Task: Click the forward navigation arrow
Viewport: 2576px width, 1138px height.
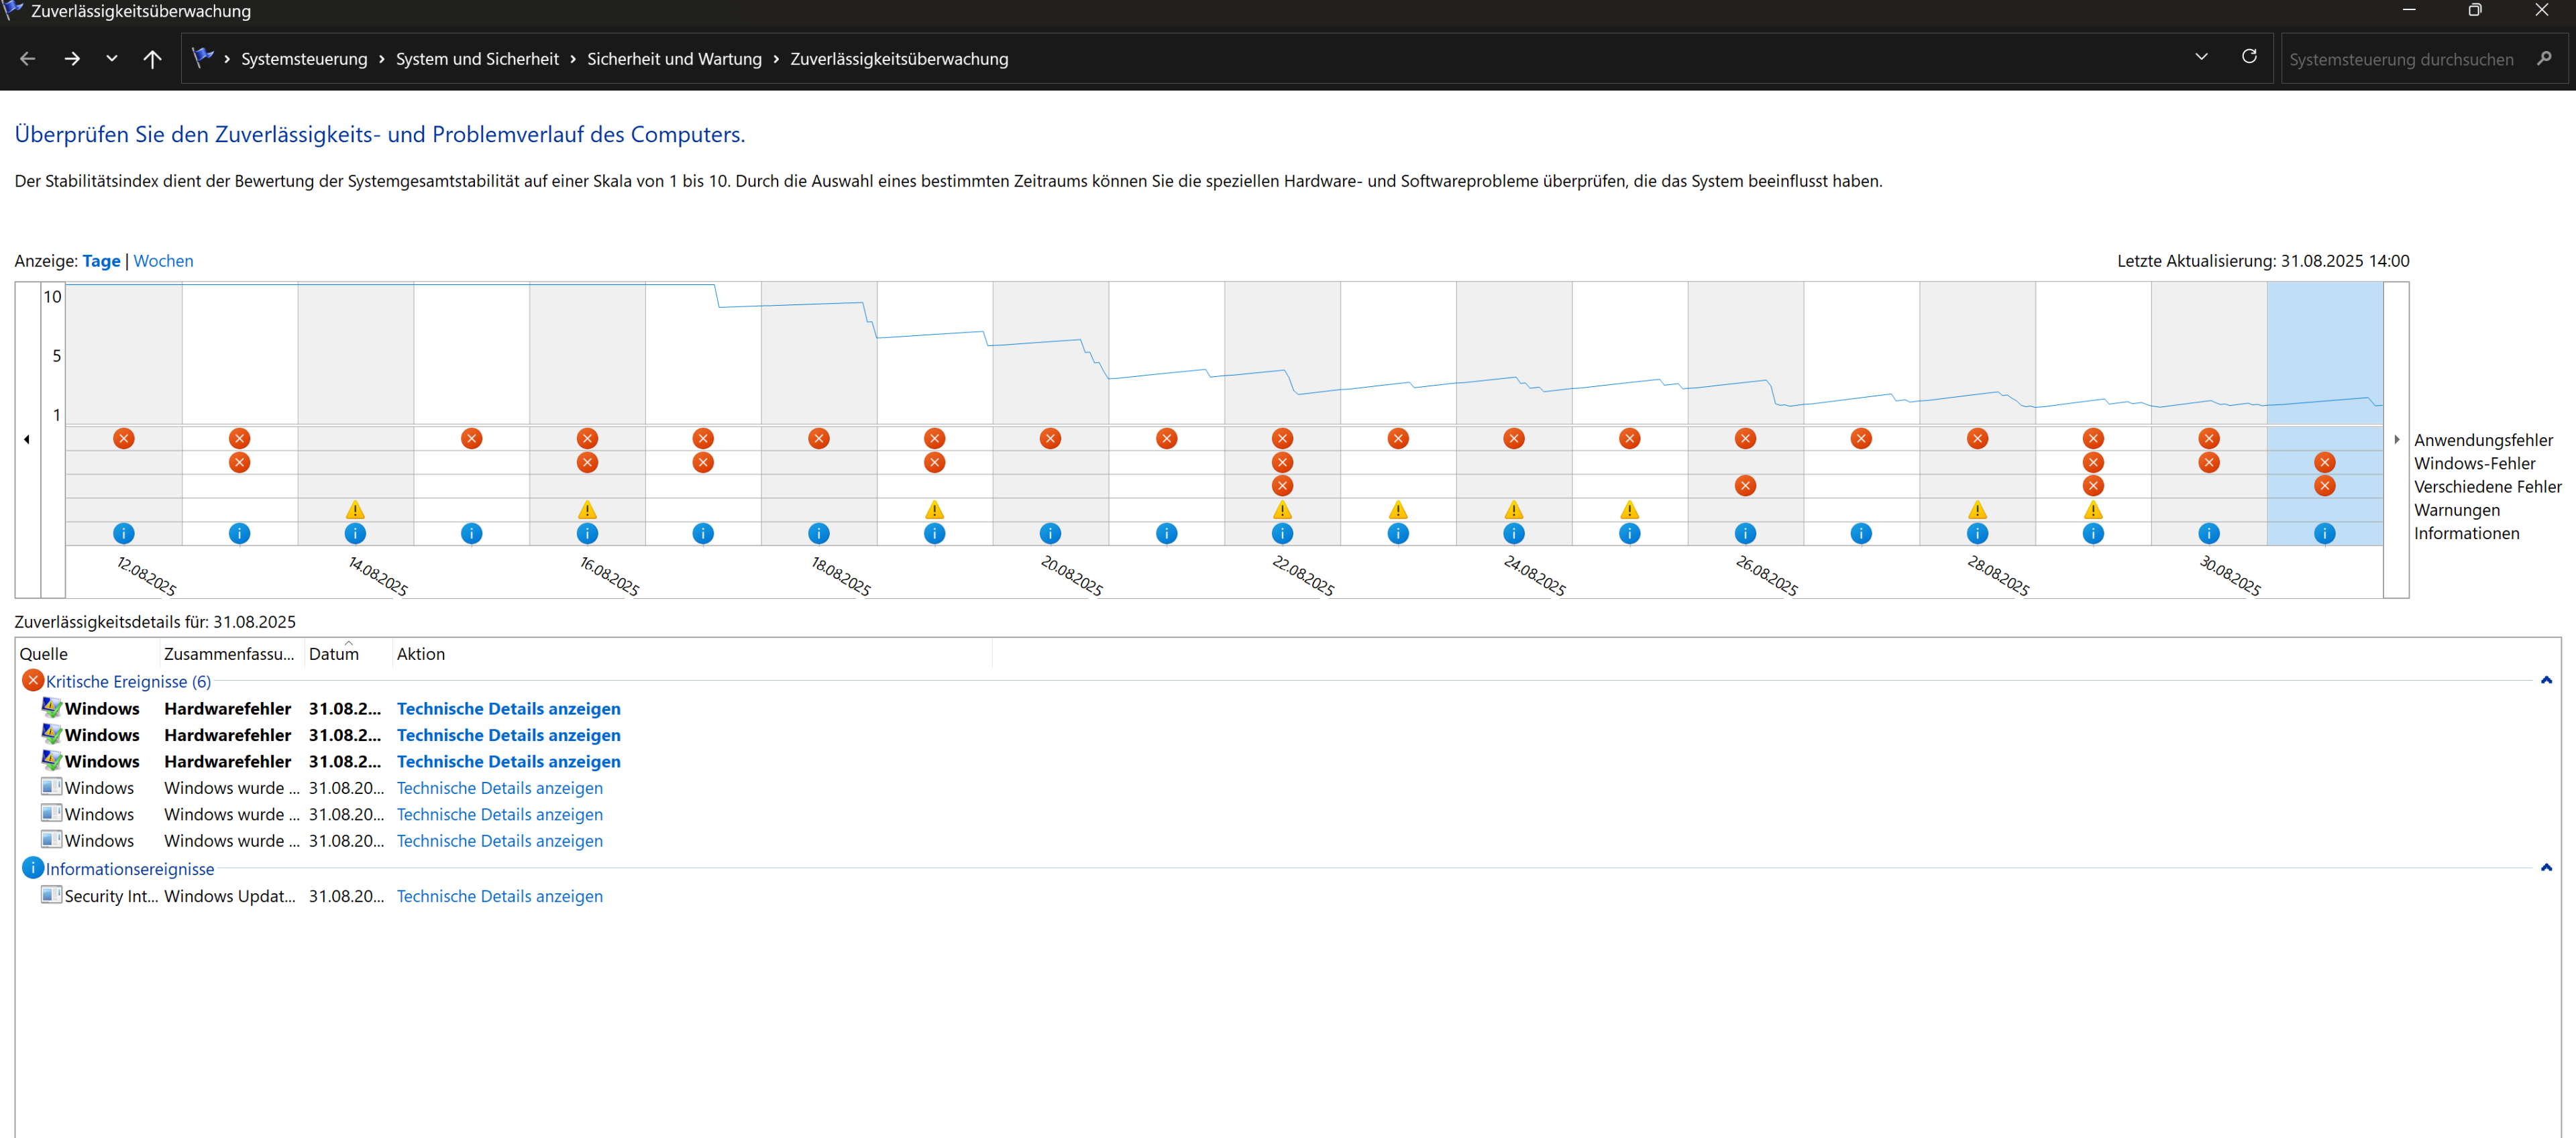Action: pyautogui.click(x=72, y=59)
